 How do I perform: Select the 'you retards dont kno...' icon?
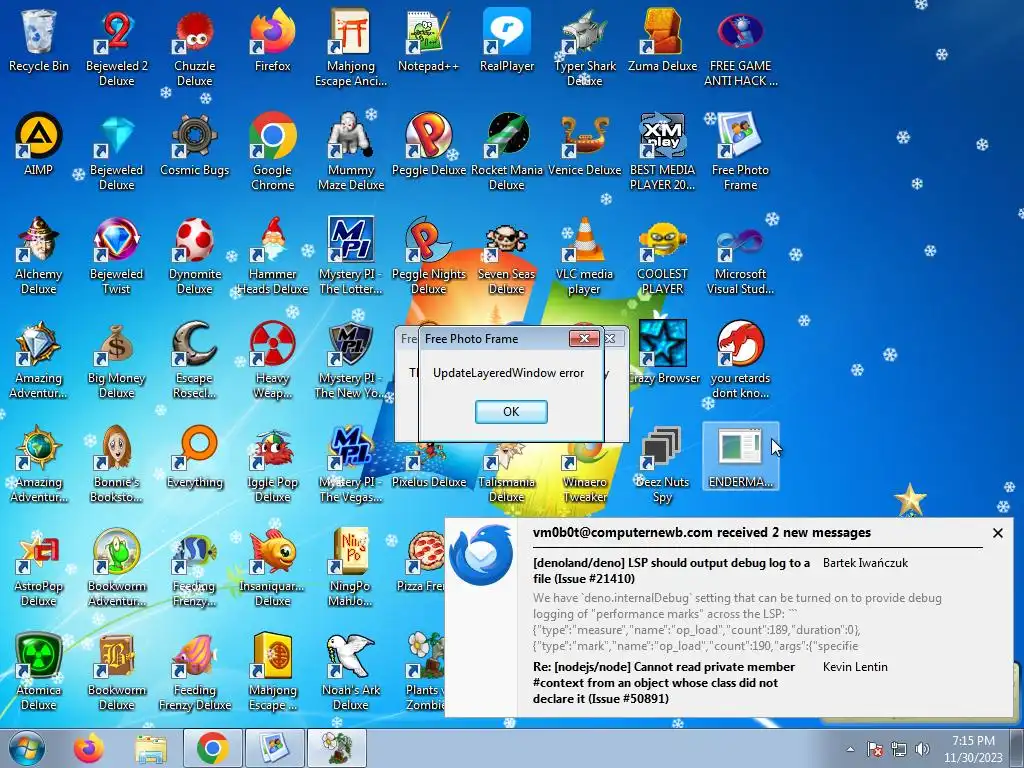[x=741, y=360]
